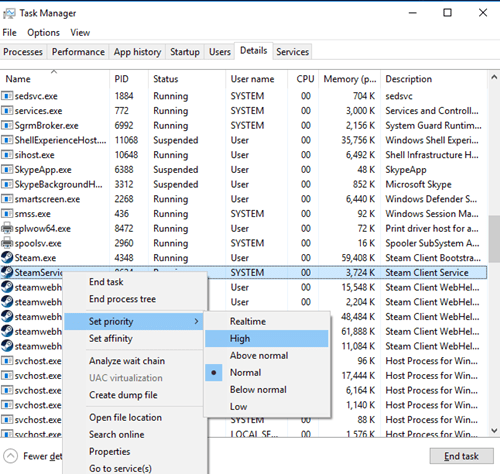The image size is (500, 474).
Task: Open the View menu
Action: (80, 33)
